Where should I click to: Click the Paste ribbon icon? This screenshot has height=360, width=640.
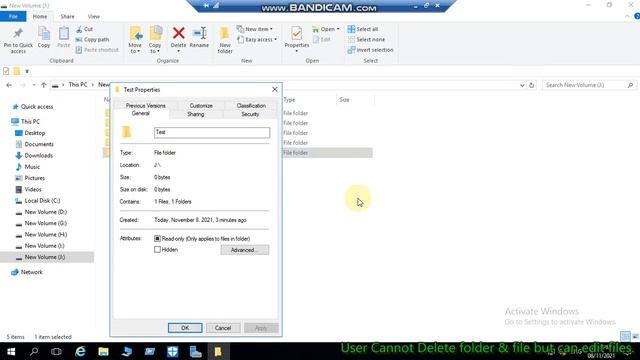click(x=64, y=38)
